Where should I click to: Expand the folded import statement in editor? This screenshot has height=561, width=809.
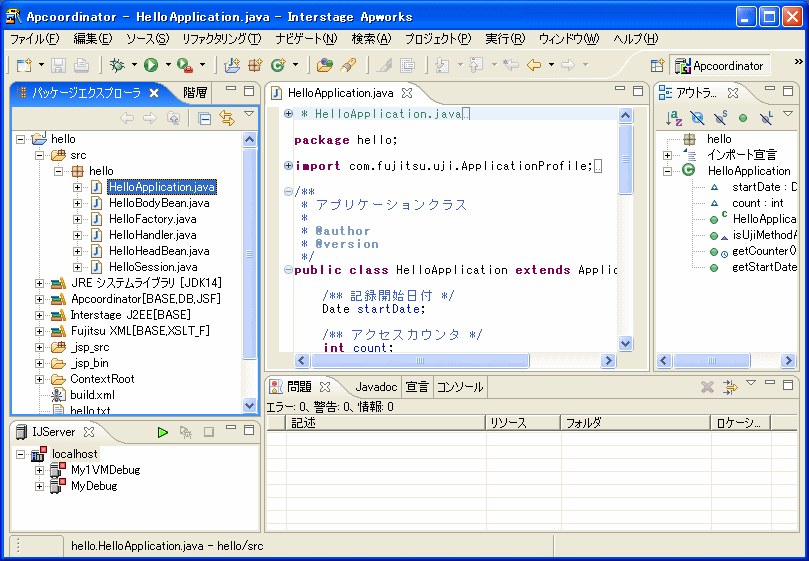(x=288, y=166)
